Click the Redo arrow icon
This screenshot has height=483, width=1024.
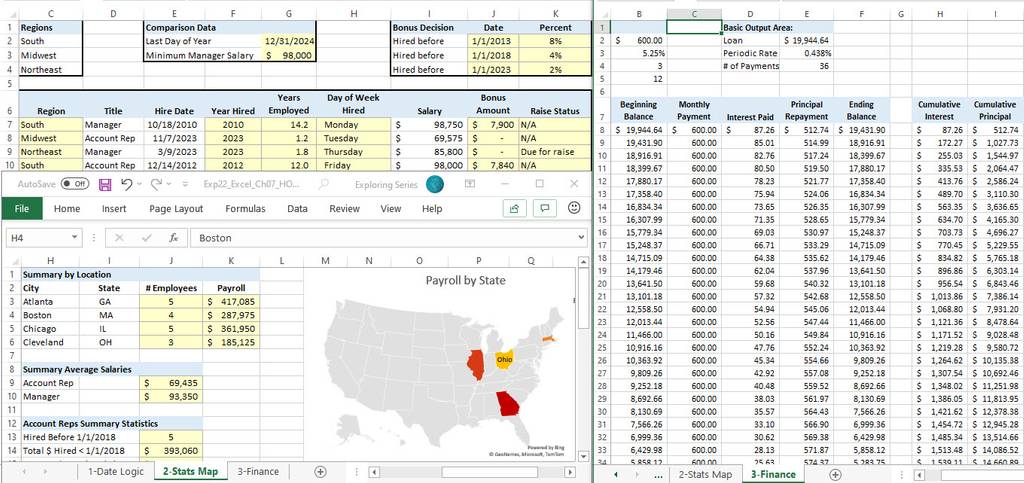point(156,185)
